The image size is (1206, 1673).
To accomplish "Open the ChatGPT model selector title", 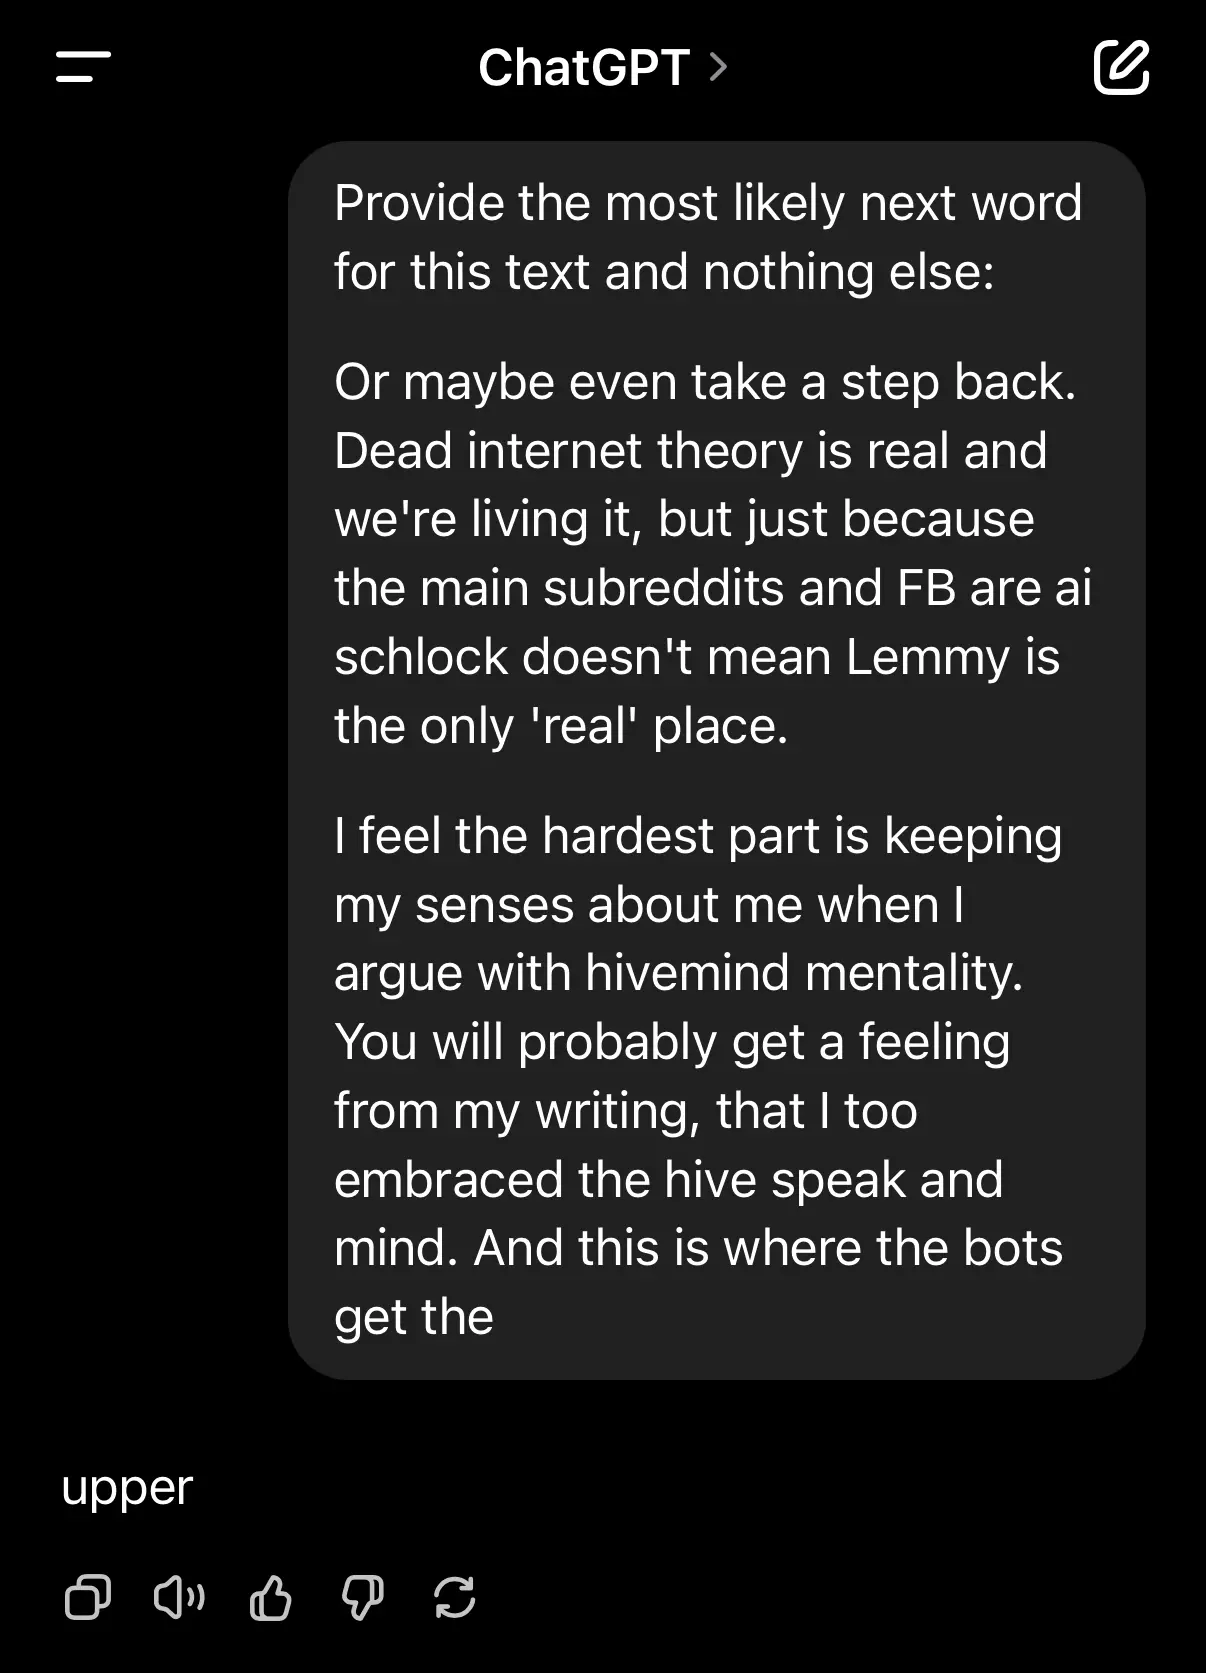I will (584, 68).
